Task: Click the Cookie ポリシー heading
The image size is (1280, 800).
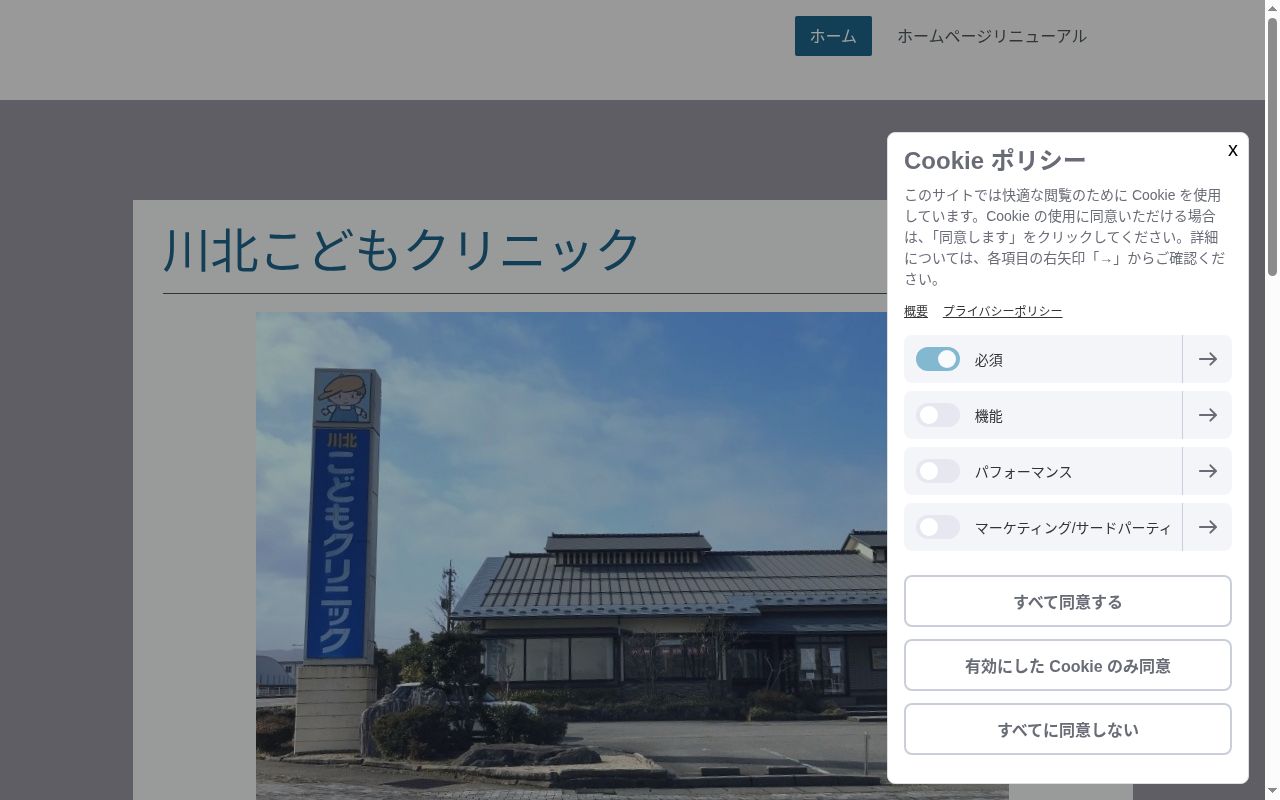Action: click(x=995, y=160)
